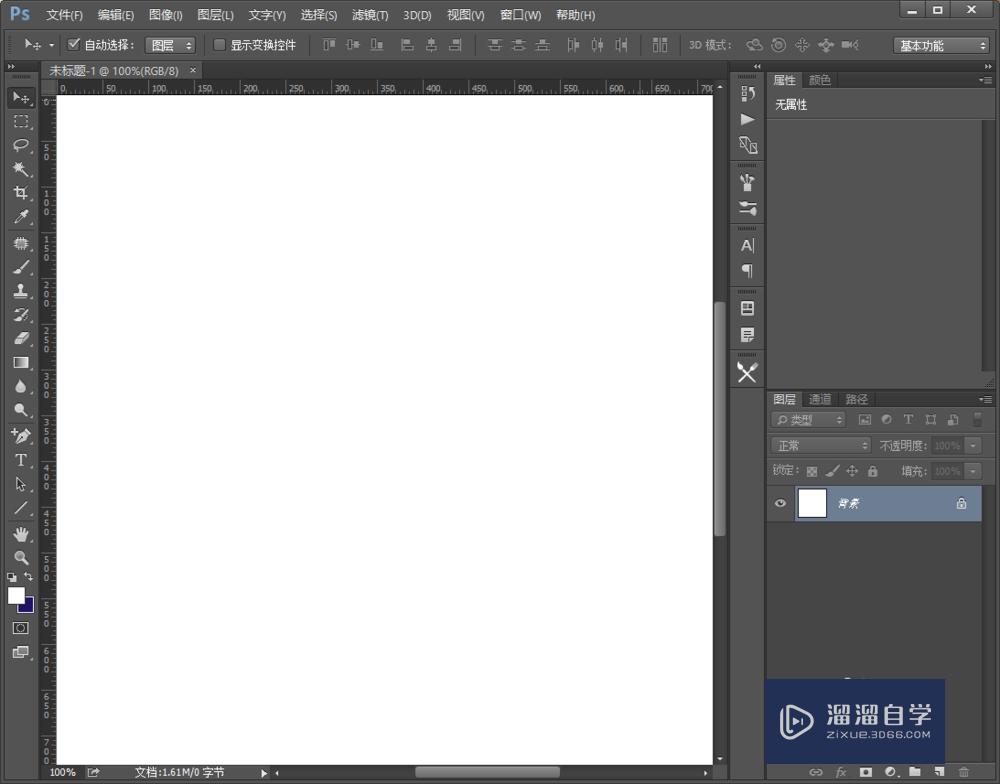Open the Properties panel flyout menu
This screenshot has height=784, width=1000.
986,80
